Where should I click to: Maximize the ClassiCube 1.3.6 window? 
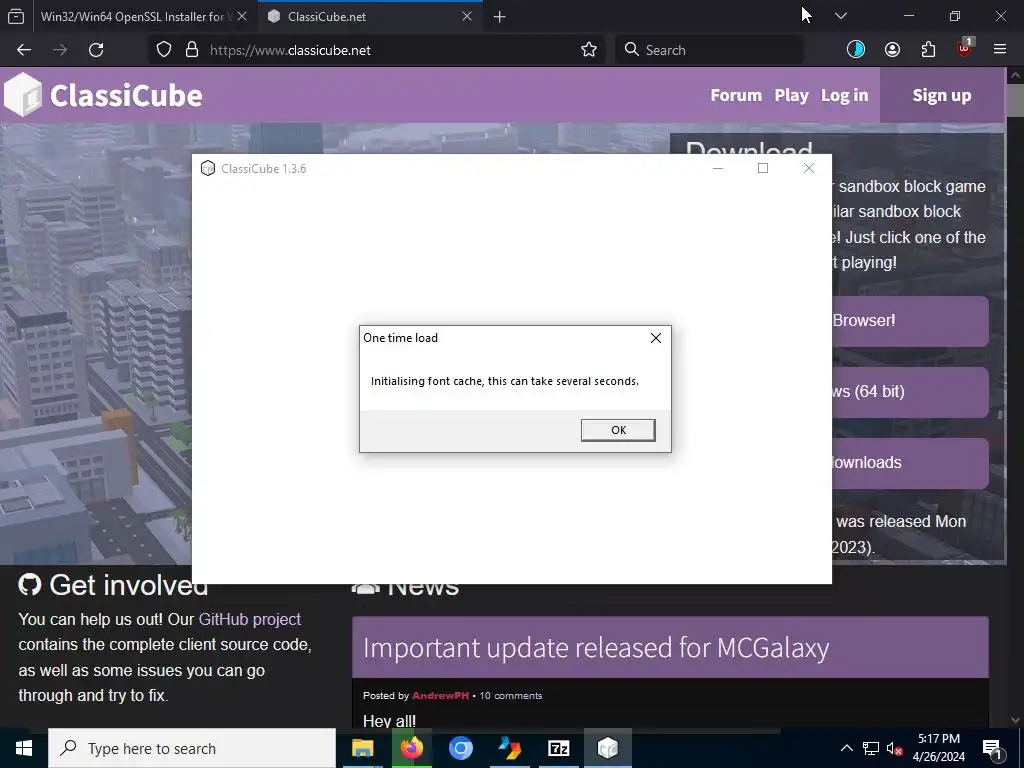pyautogui.click(x=763, y=168)
